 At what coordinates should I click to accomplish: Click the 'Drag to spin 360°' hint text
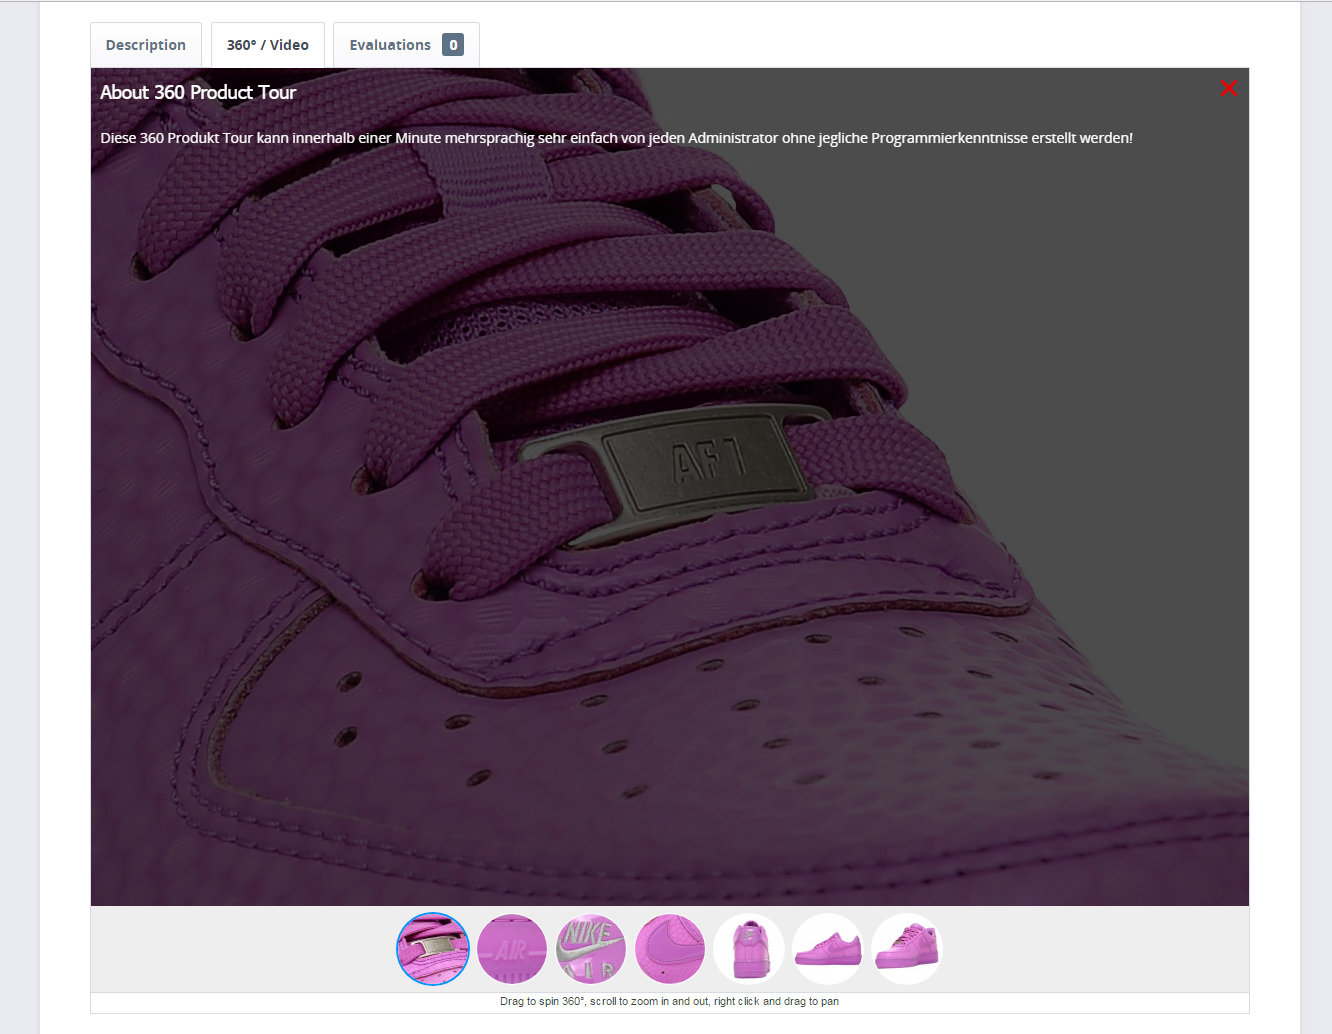[669, 1001]
